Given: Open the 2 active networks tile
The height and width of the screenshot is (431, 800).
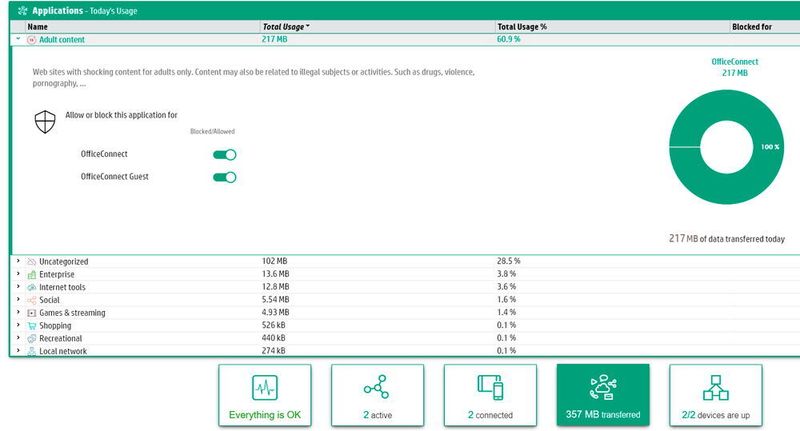Looking at the screenshot, I should pyautogui.click(x=378, y=395).
